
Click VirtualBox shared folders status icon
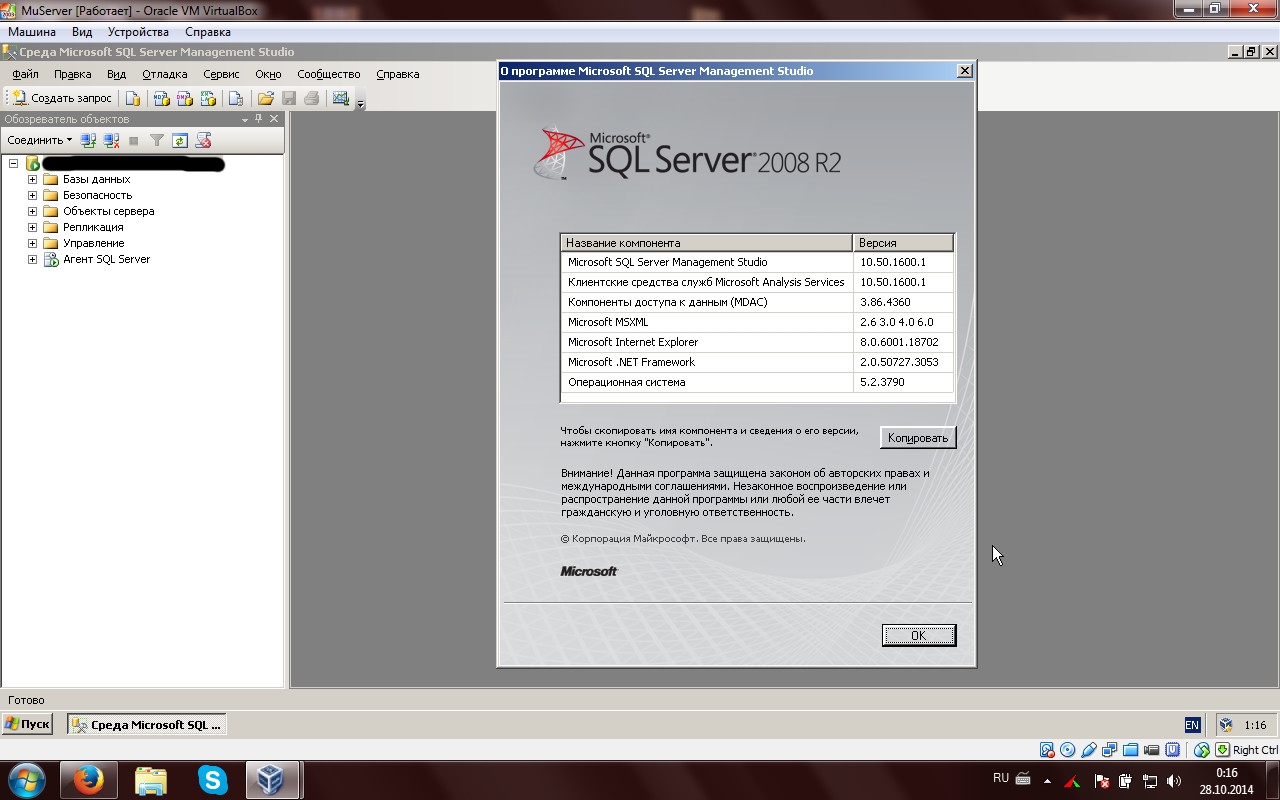pos(1131,750)
